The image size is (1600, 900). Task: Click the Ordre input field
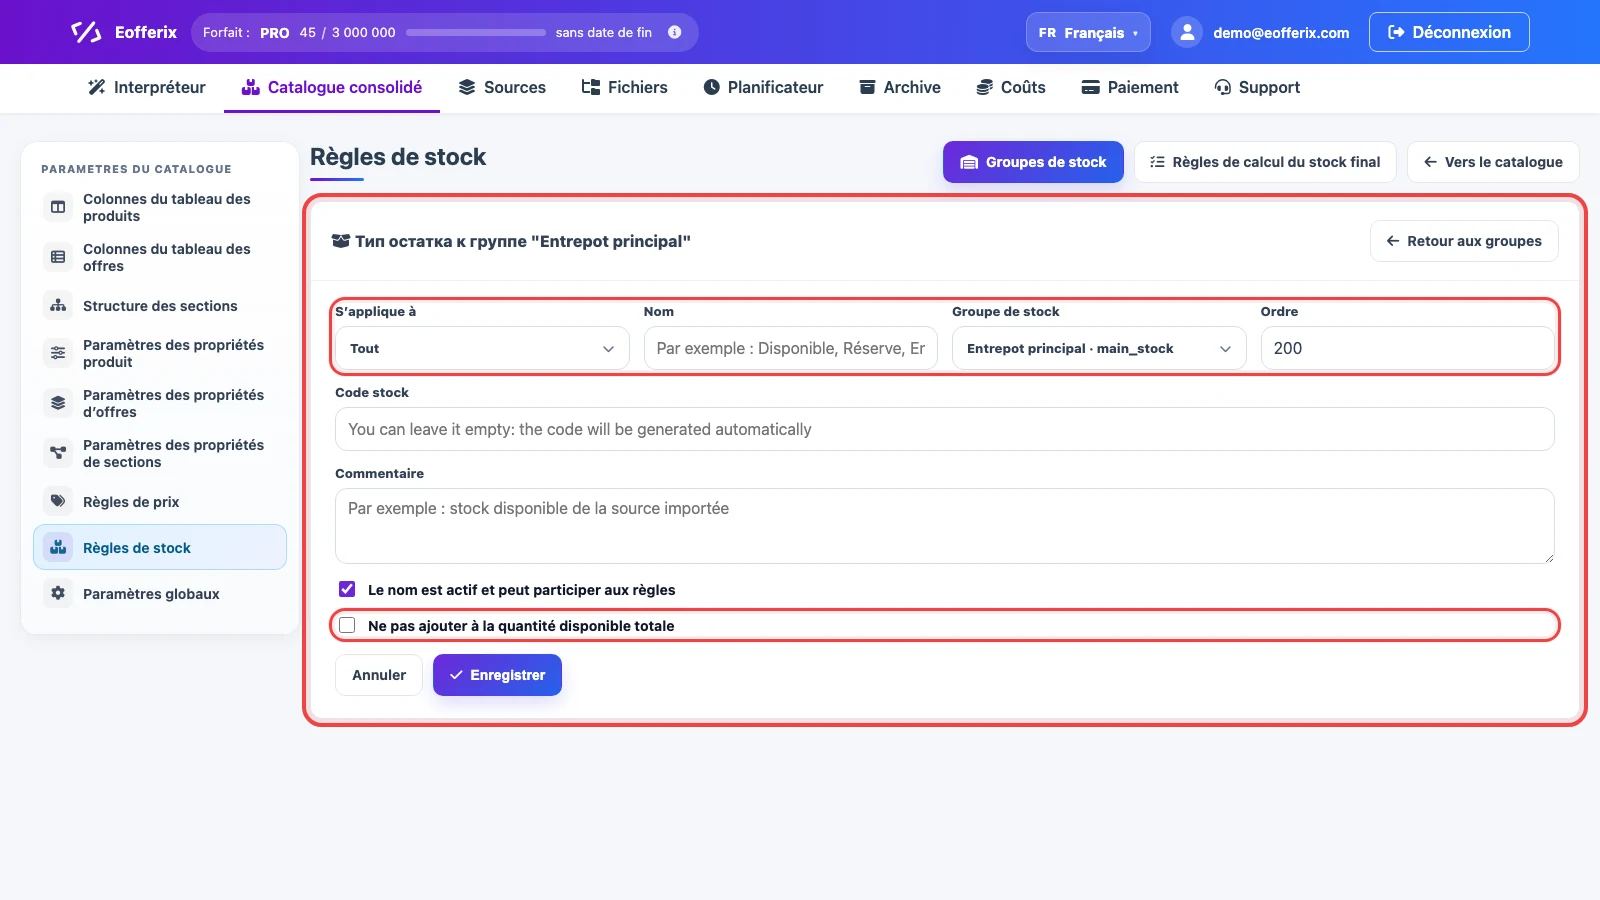pos(1407,348)
